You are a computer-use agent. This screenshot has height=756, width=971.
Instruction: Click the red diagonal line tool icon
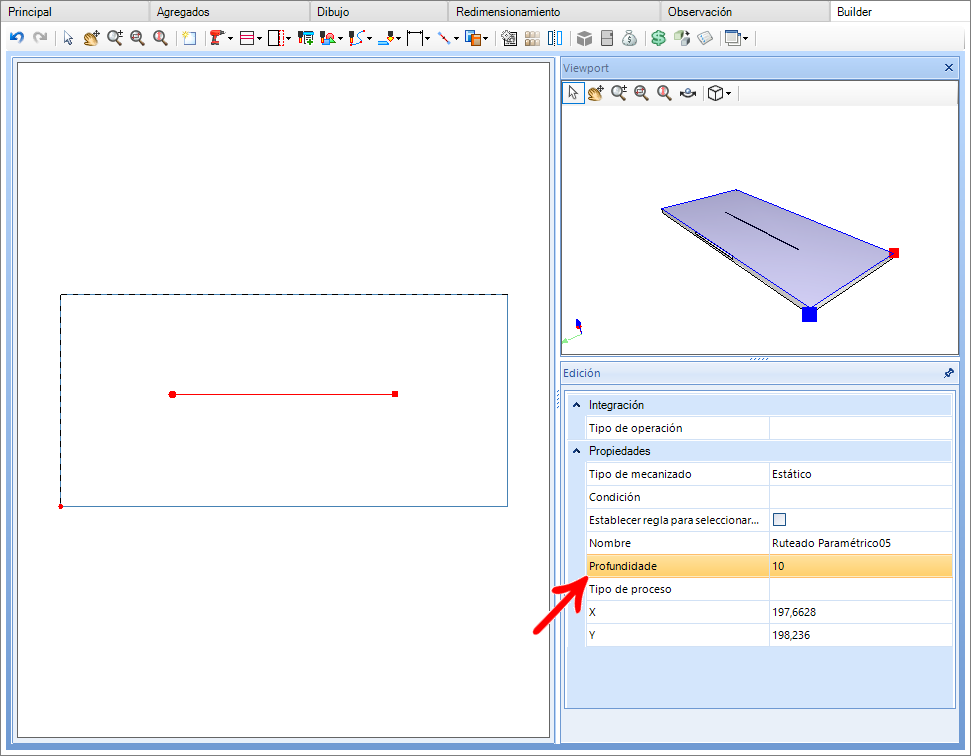tap(444, 38)
